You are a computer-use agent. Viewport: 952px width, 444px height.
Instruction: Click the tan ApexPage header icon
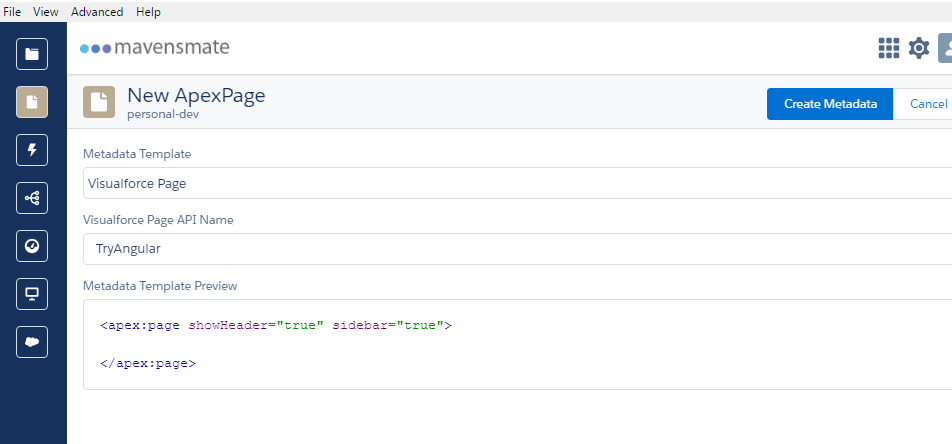tap(99, 102)
